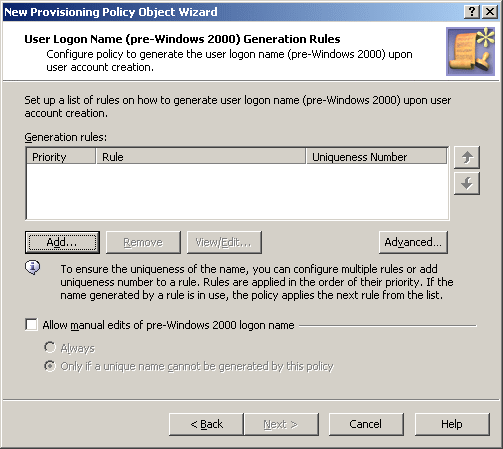The height and width of the screenshot is (449, 503).
Task: Move selected rule up with arrow button
Action: 467,157
